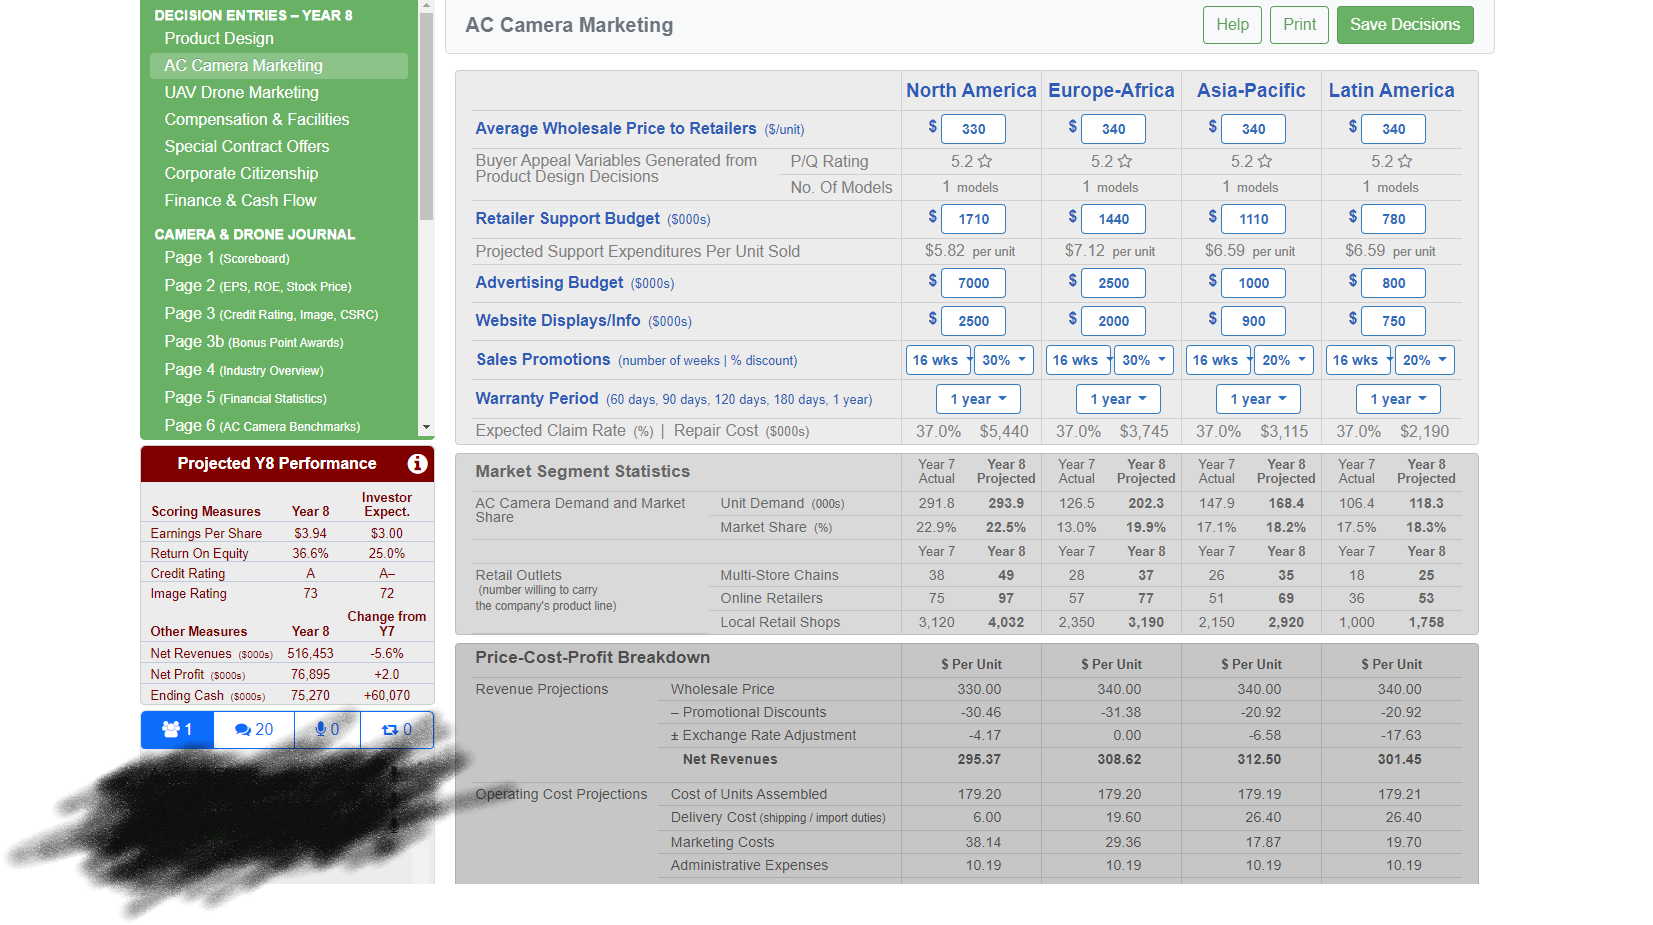1653x925 pixels.
Task: Open Special Contract Offers page
Action: tap(247, 146)
